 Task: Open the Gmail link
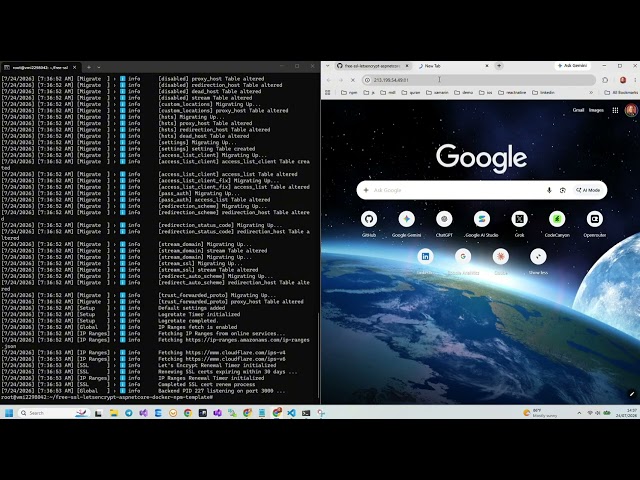[578, 110]
